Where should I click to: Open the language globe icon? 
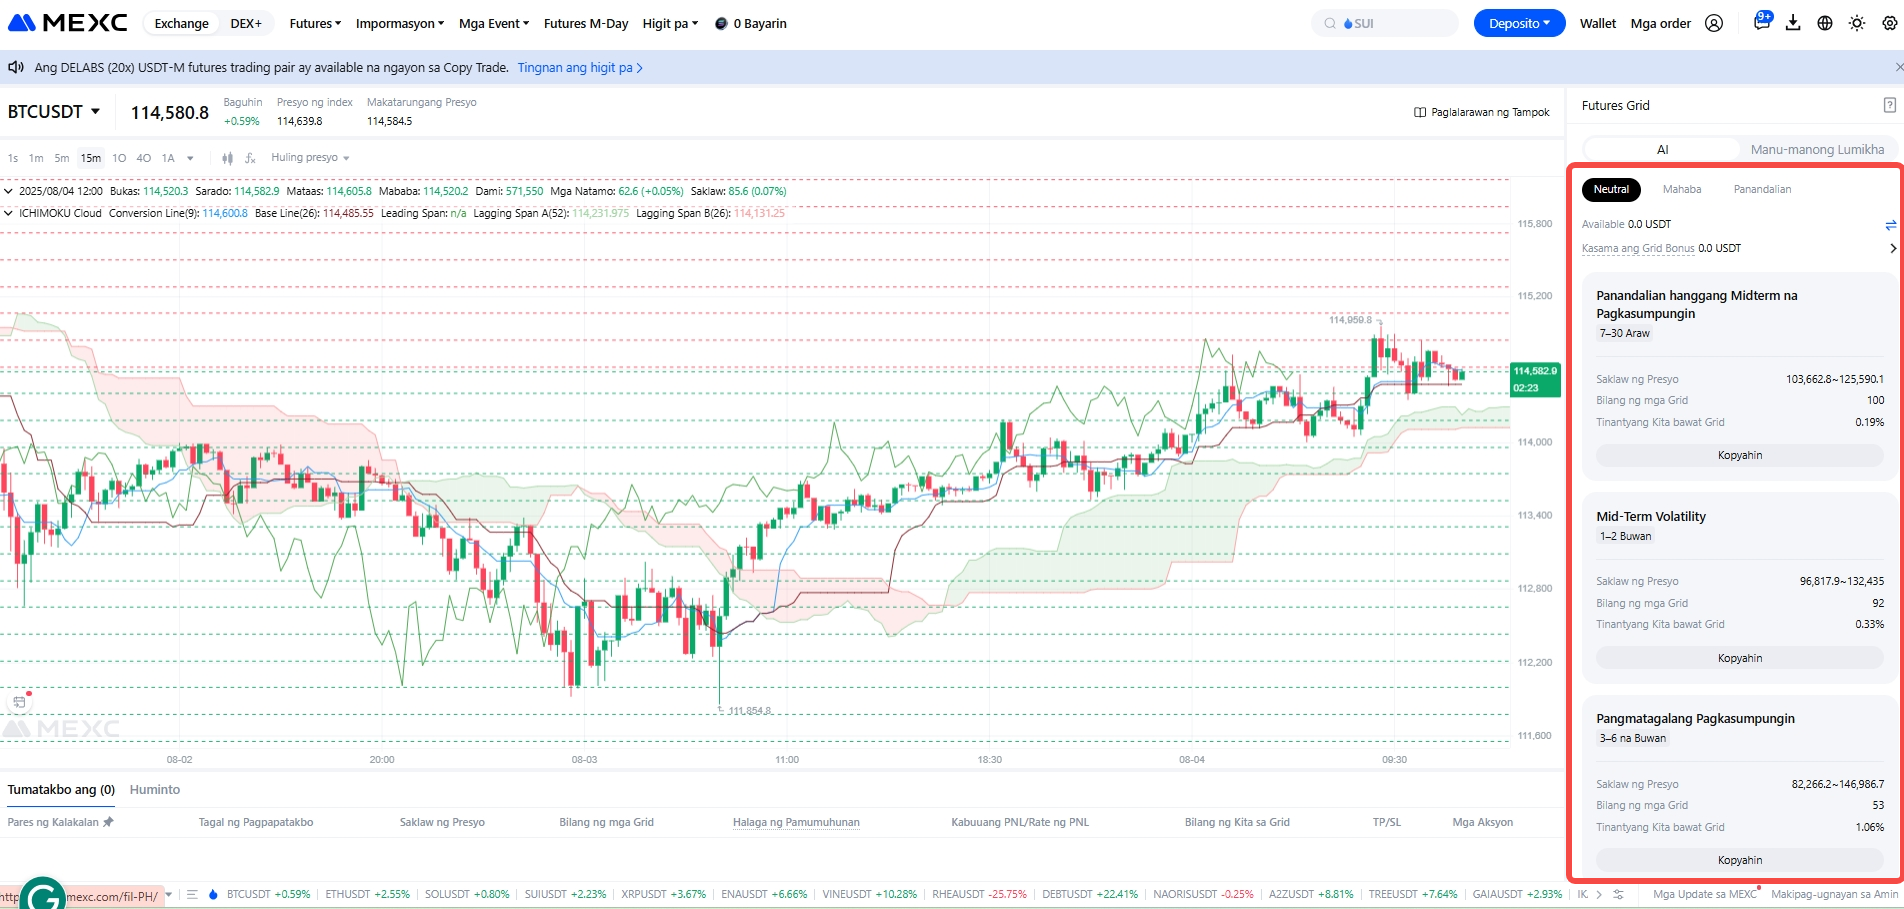tap(1825, 23)
